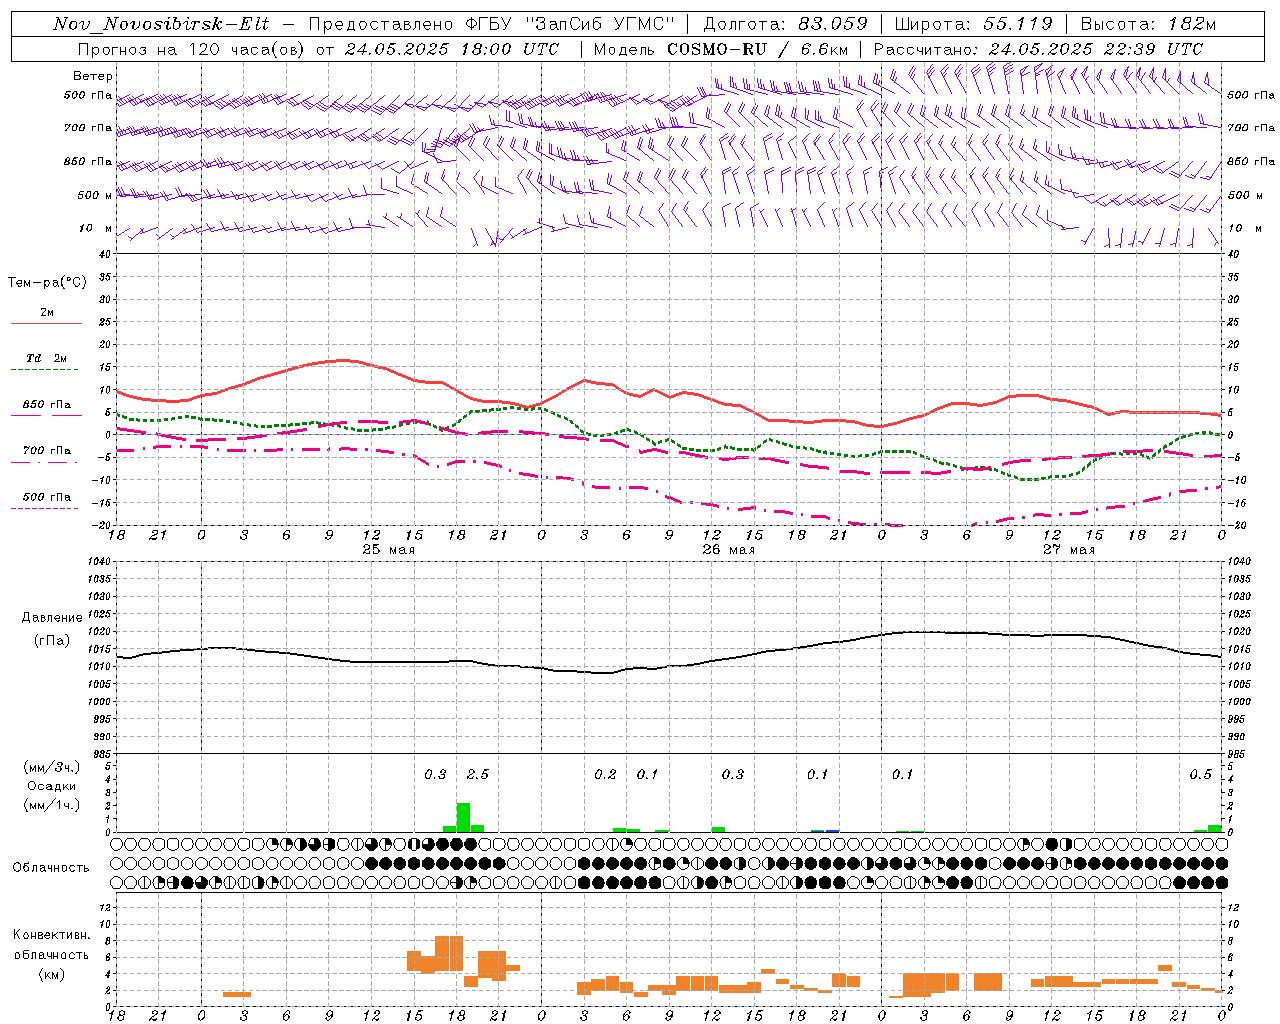Click the station title Nov_Novosibirsk-Elt
This screenshot has height=1024, width=1280.
161,24
